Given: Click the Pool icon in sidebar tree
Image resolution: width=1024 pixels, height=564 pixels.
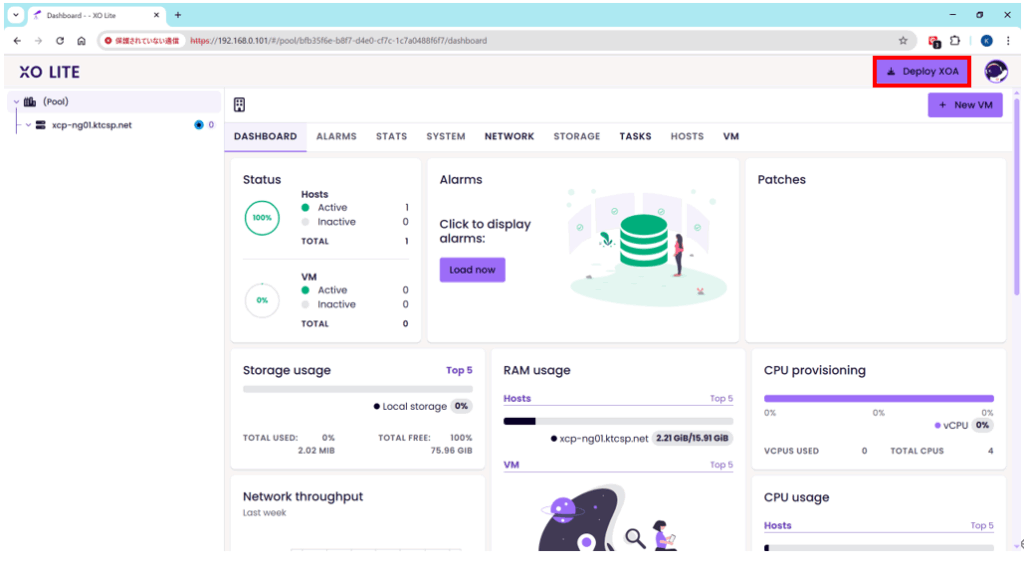Looking at the screenshot, I should coord(30,102).
